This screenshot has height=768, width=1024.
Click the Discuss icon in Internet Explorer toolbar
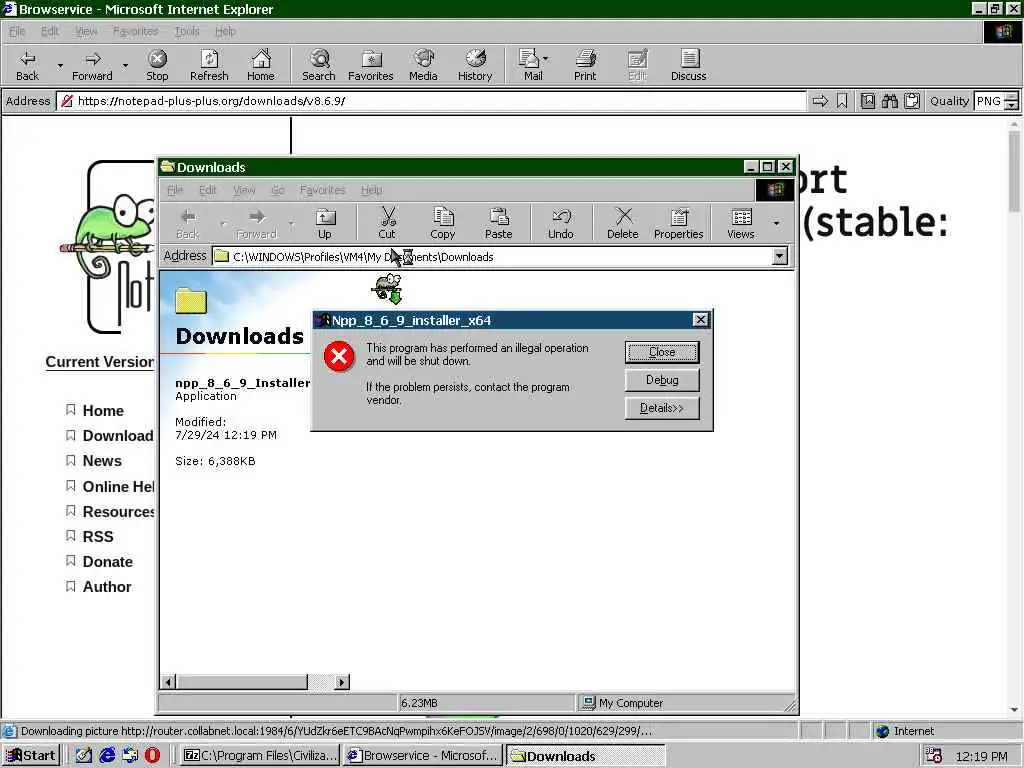point(688,65)
